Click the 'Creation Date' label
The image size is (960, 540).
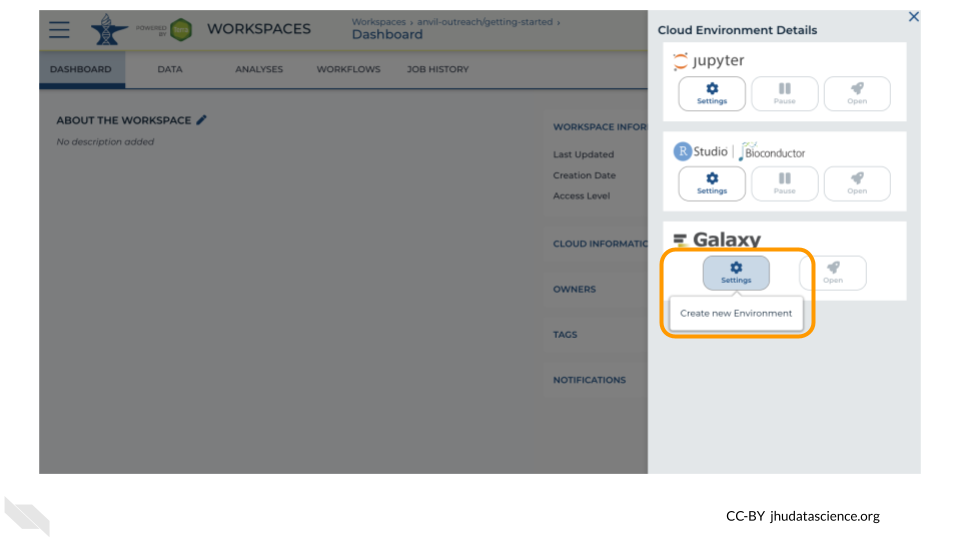pos(585,175)
